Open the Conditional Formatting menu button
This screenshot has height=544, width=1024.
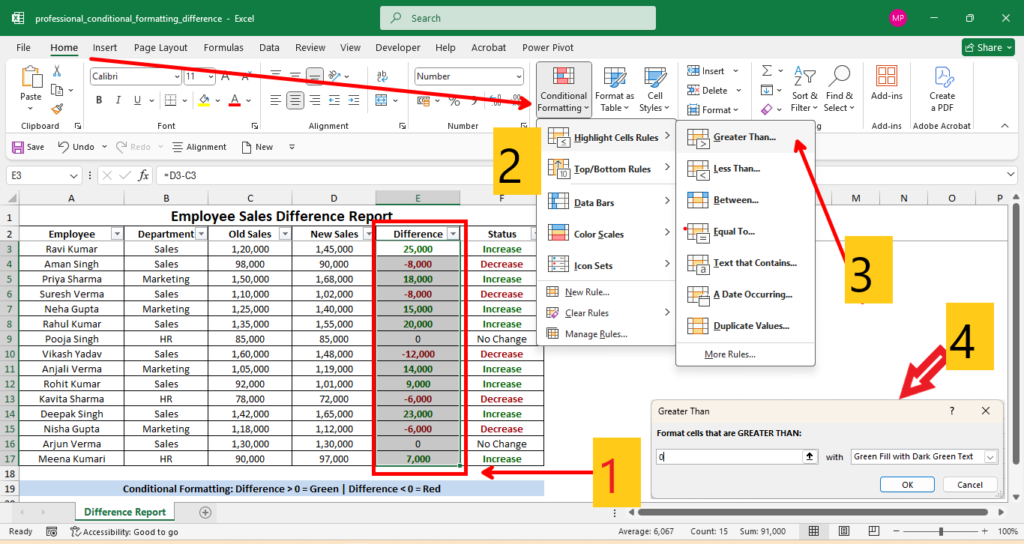tap(564, 89)
